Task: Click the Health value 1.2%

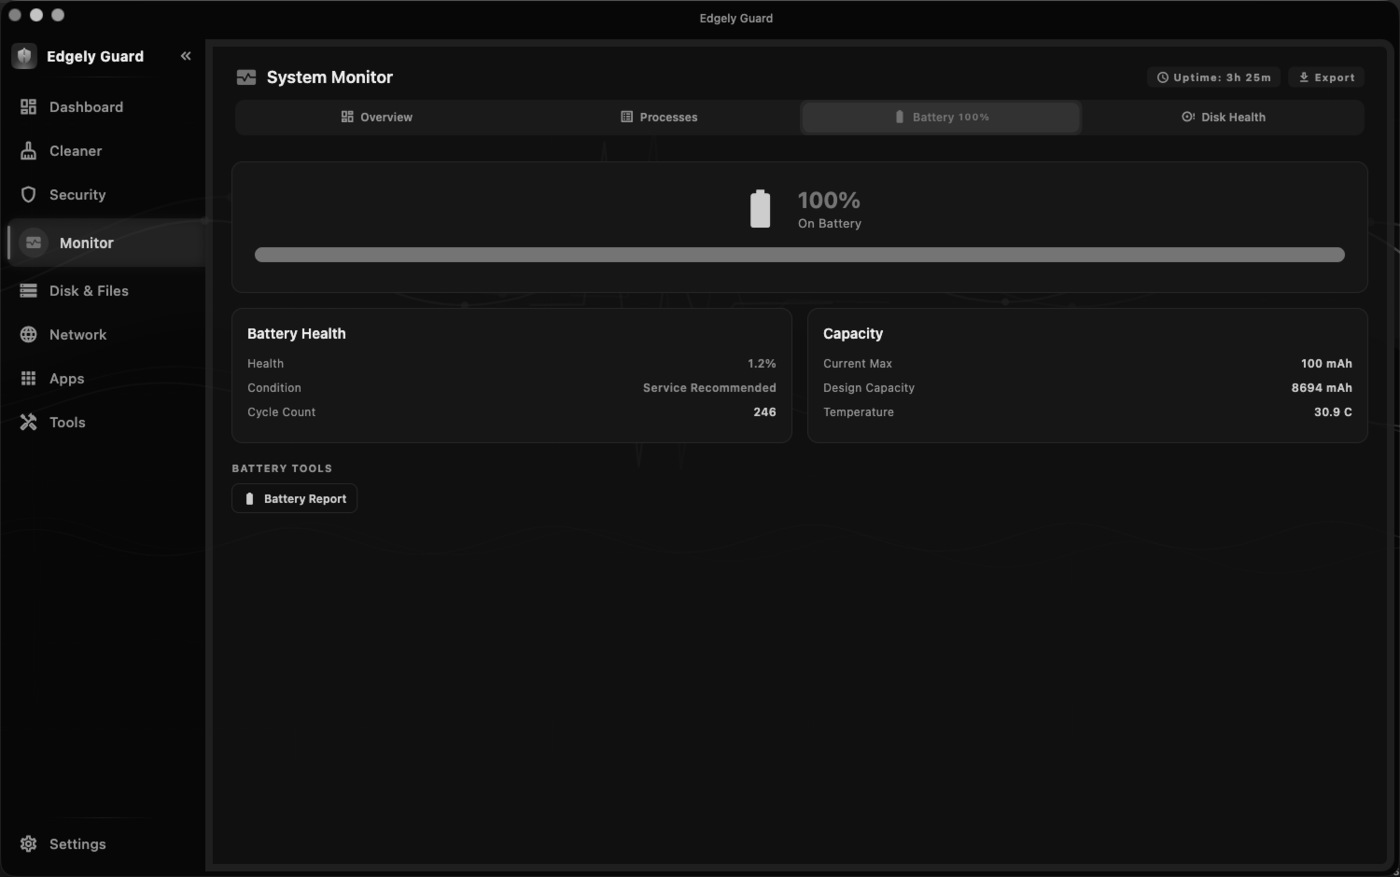Action: (x=762, y=364)
